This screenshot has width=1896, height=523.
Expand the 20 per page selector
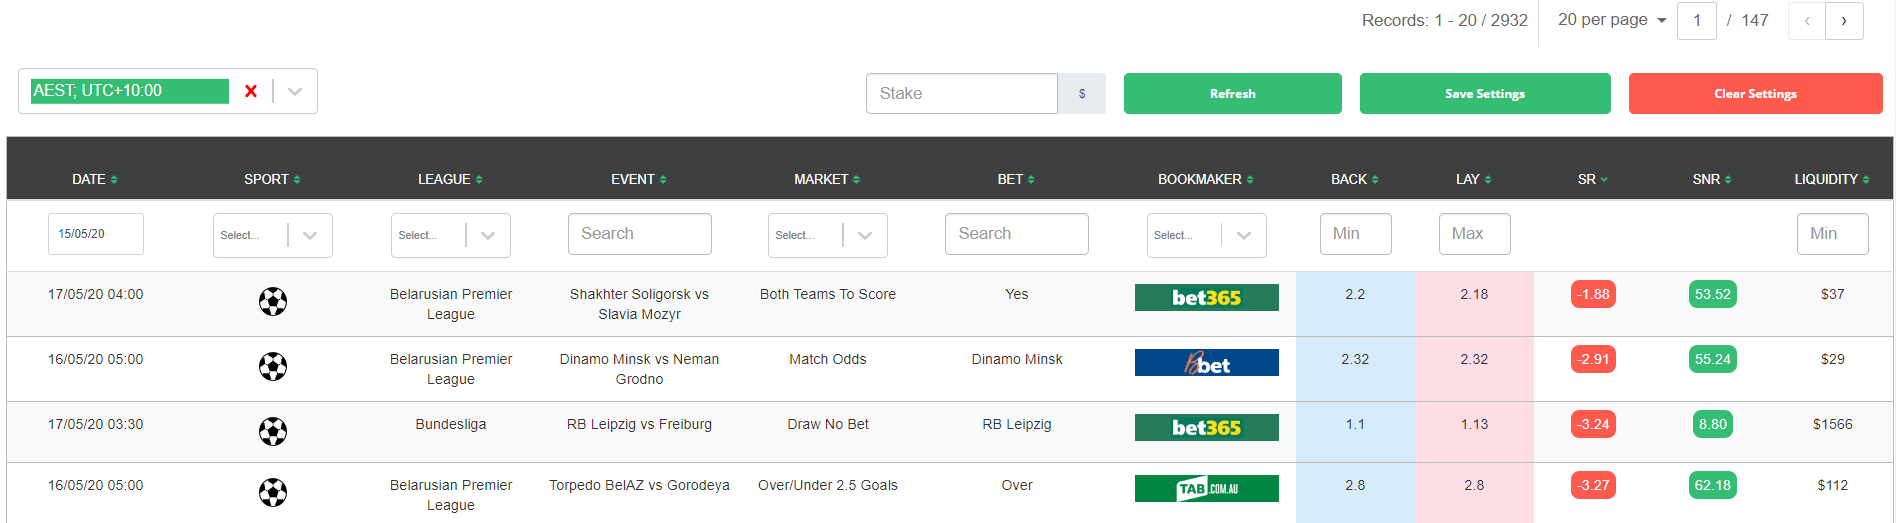[1612, 20]
